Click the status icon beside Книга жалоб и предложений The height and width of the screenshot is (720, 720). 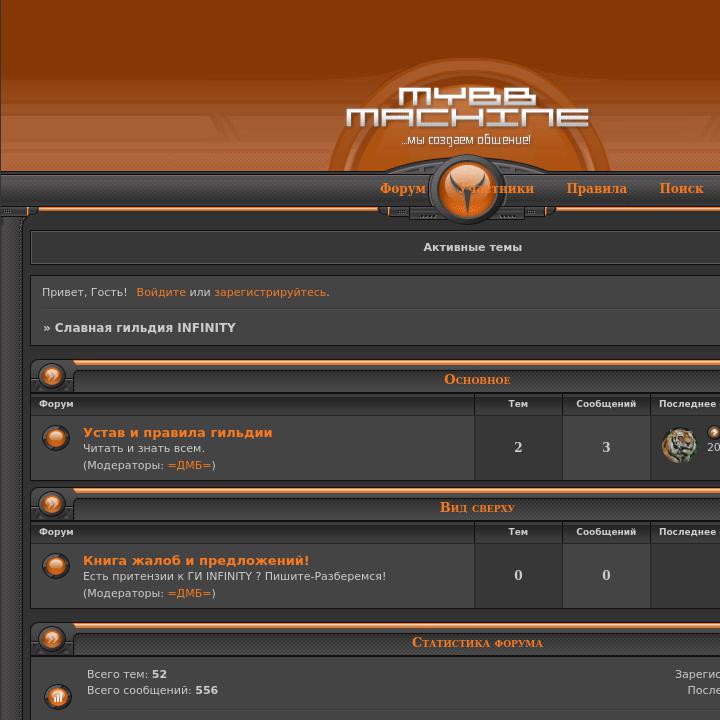tap(56, 565)
